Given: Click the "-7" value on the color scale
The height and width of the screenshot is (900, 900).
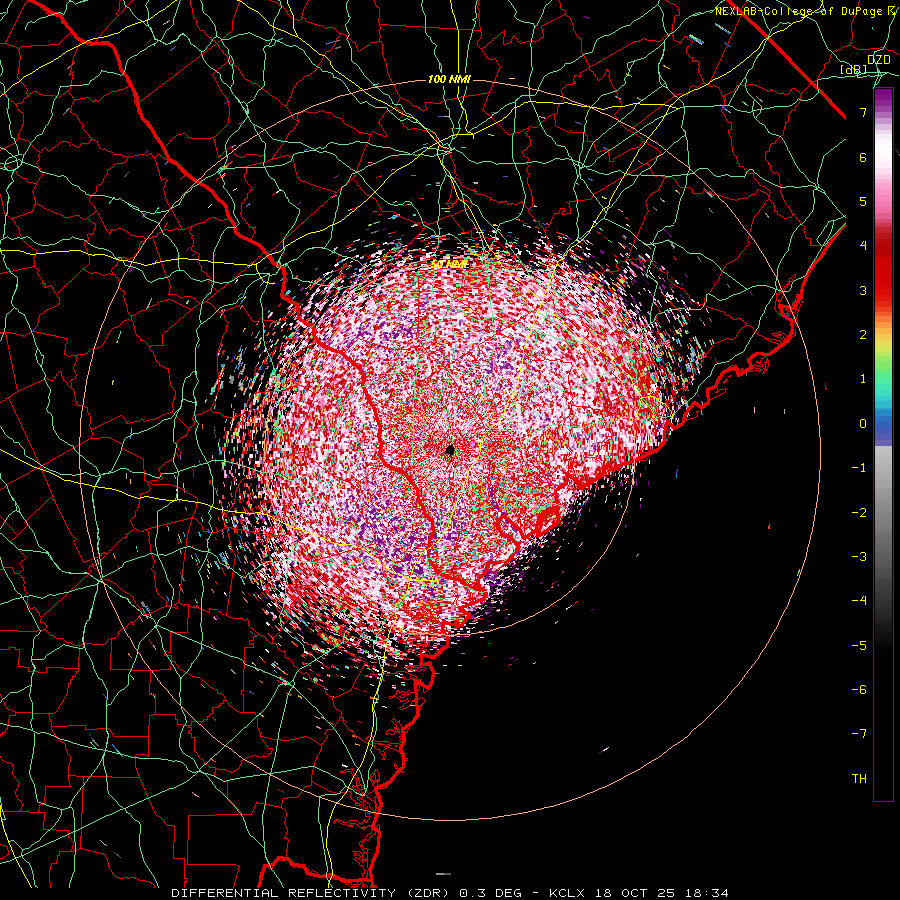Looking at the screenshot, I should 859,734.
